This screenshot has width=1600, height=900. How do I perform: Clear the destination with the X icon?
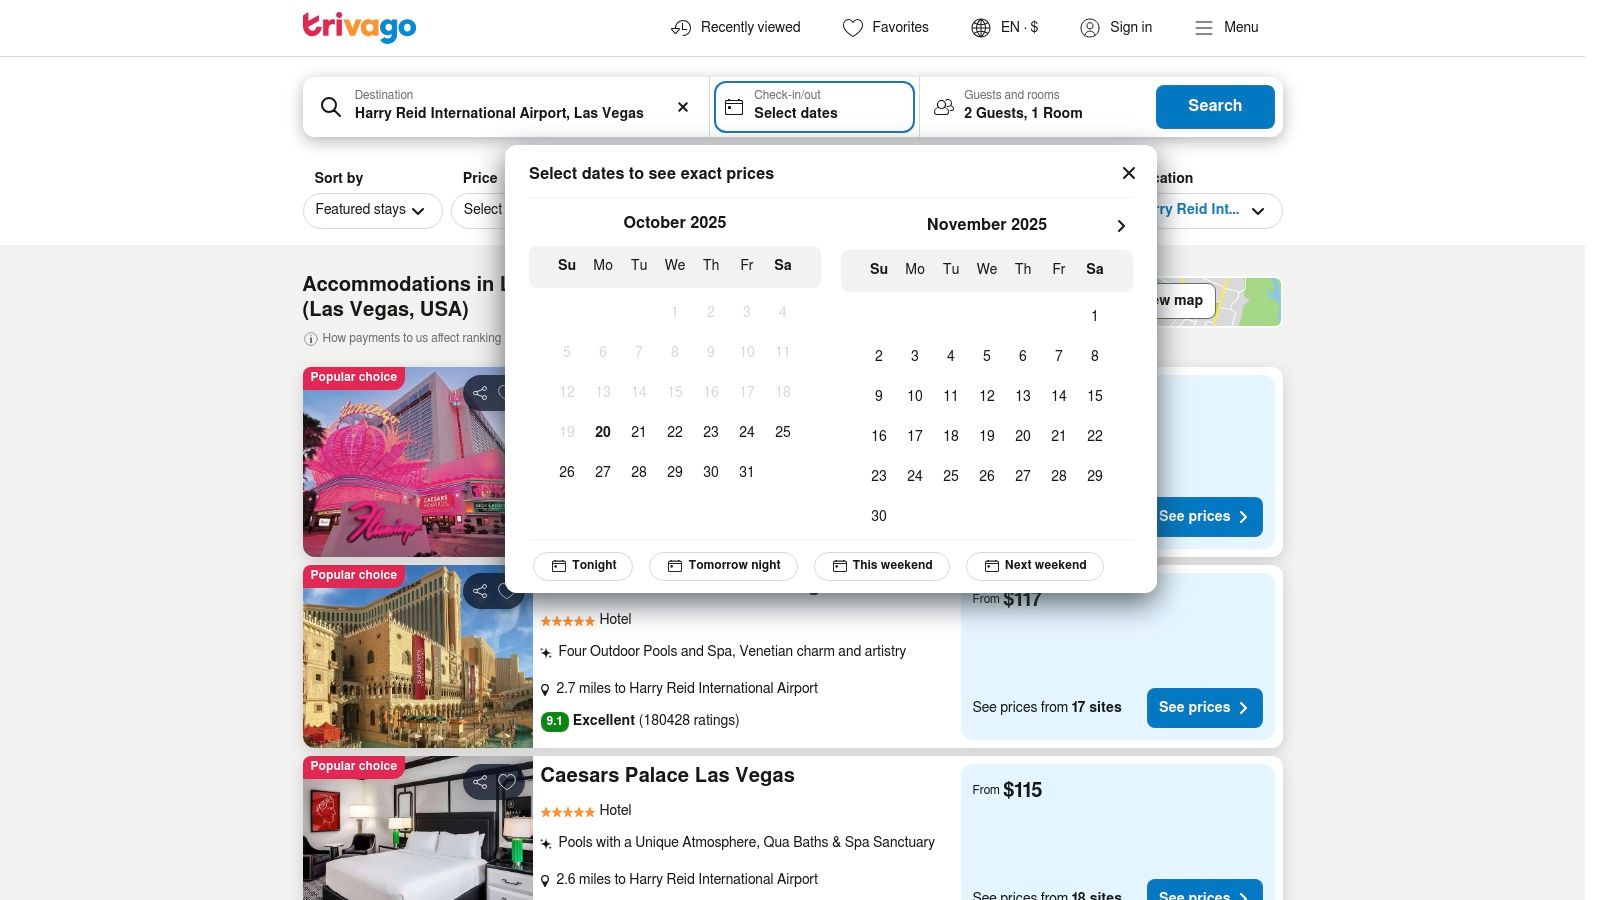(683, 107)
